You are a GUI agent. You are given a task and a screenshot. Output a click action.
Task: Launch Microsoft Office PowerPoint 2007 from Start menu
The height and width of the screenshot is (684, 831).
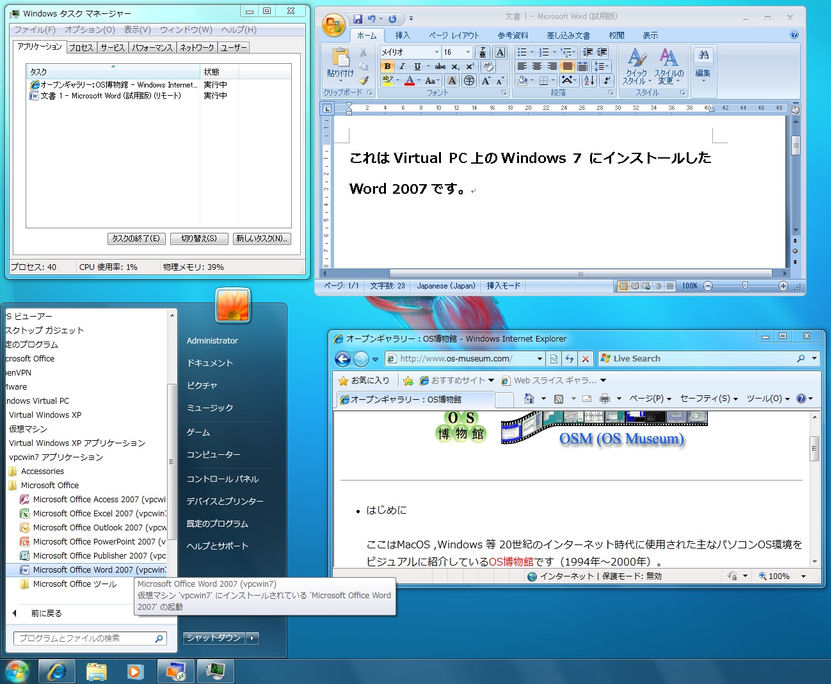(x=92, y=541)
